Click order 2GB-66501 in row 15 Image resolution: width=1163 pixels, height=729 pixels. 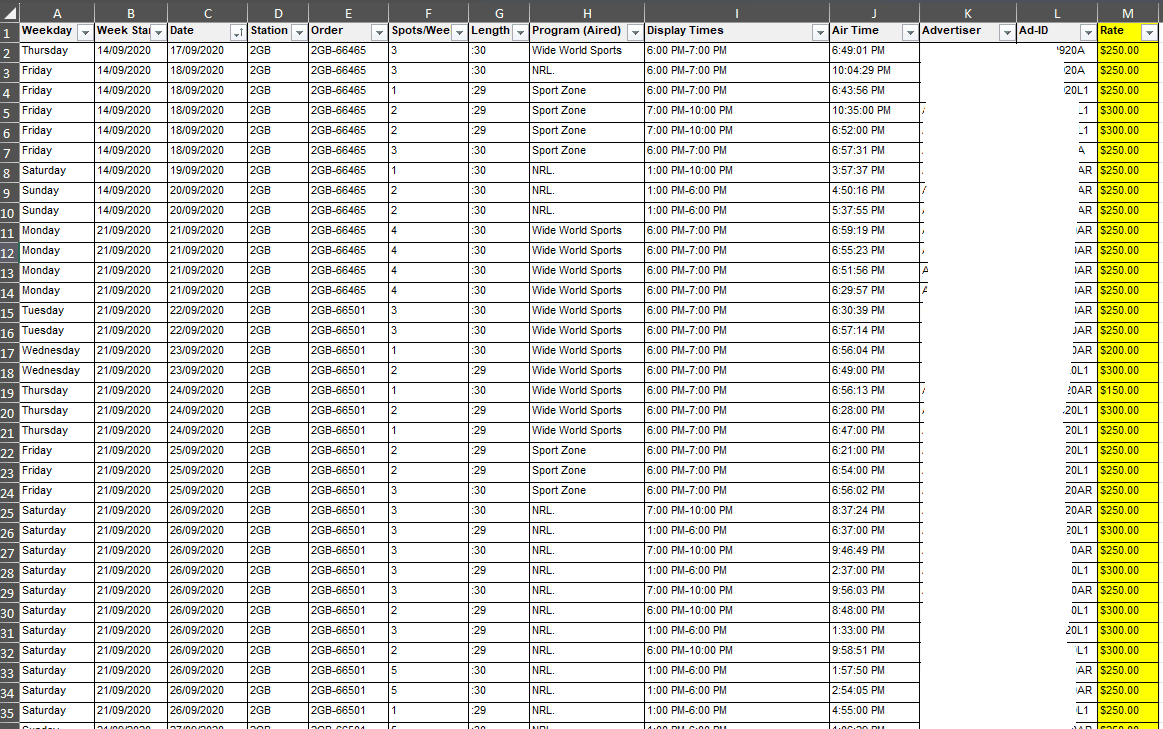pyautogui.click(x=338, y=311)
